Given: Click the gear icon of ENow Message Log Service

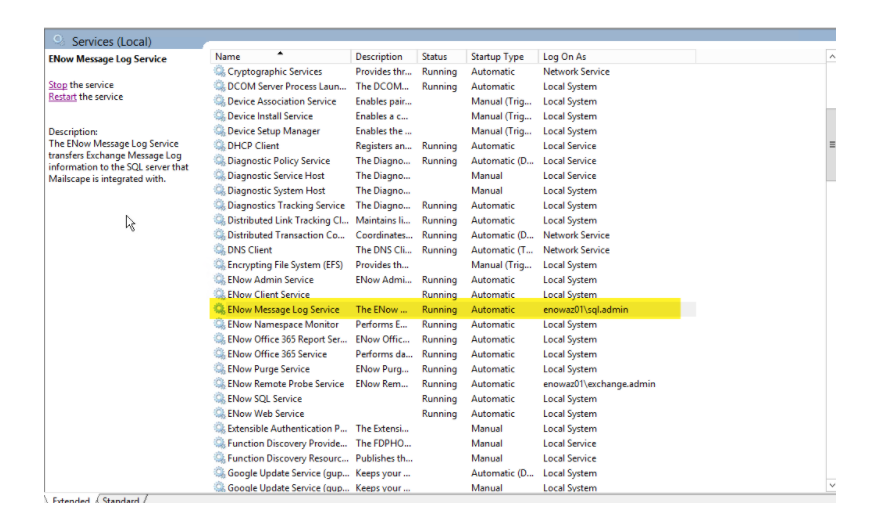Looking at the screenshot, I should (219, 309).
